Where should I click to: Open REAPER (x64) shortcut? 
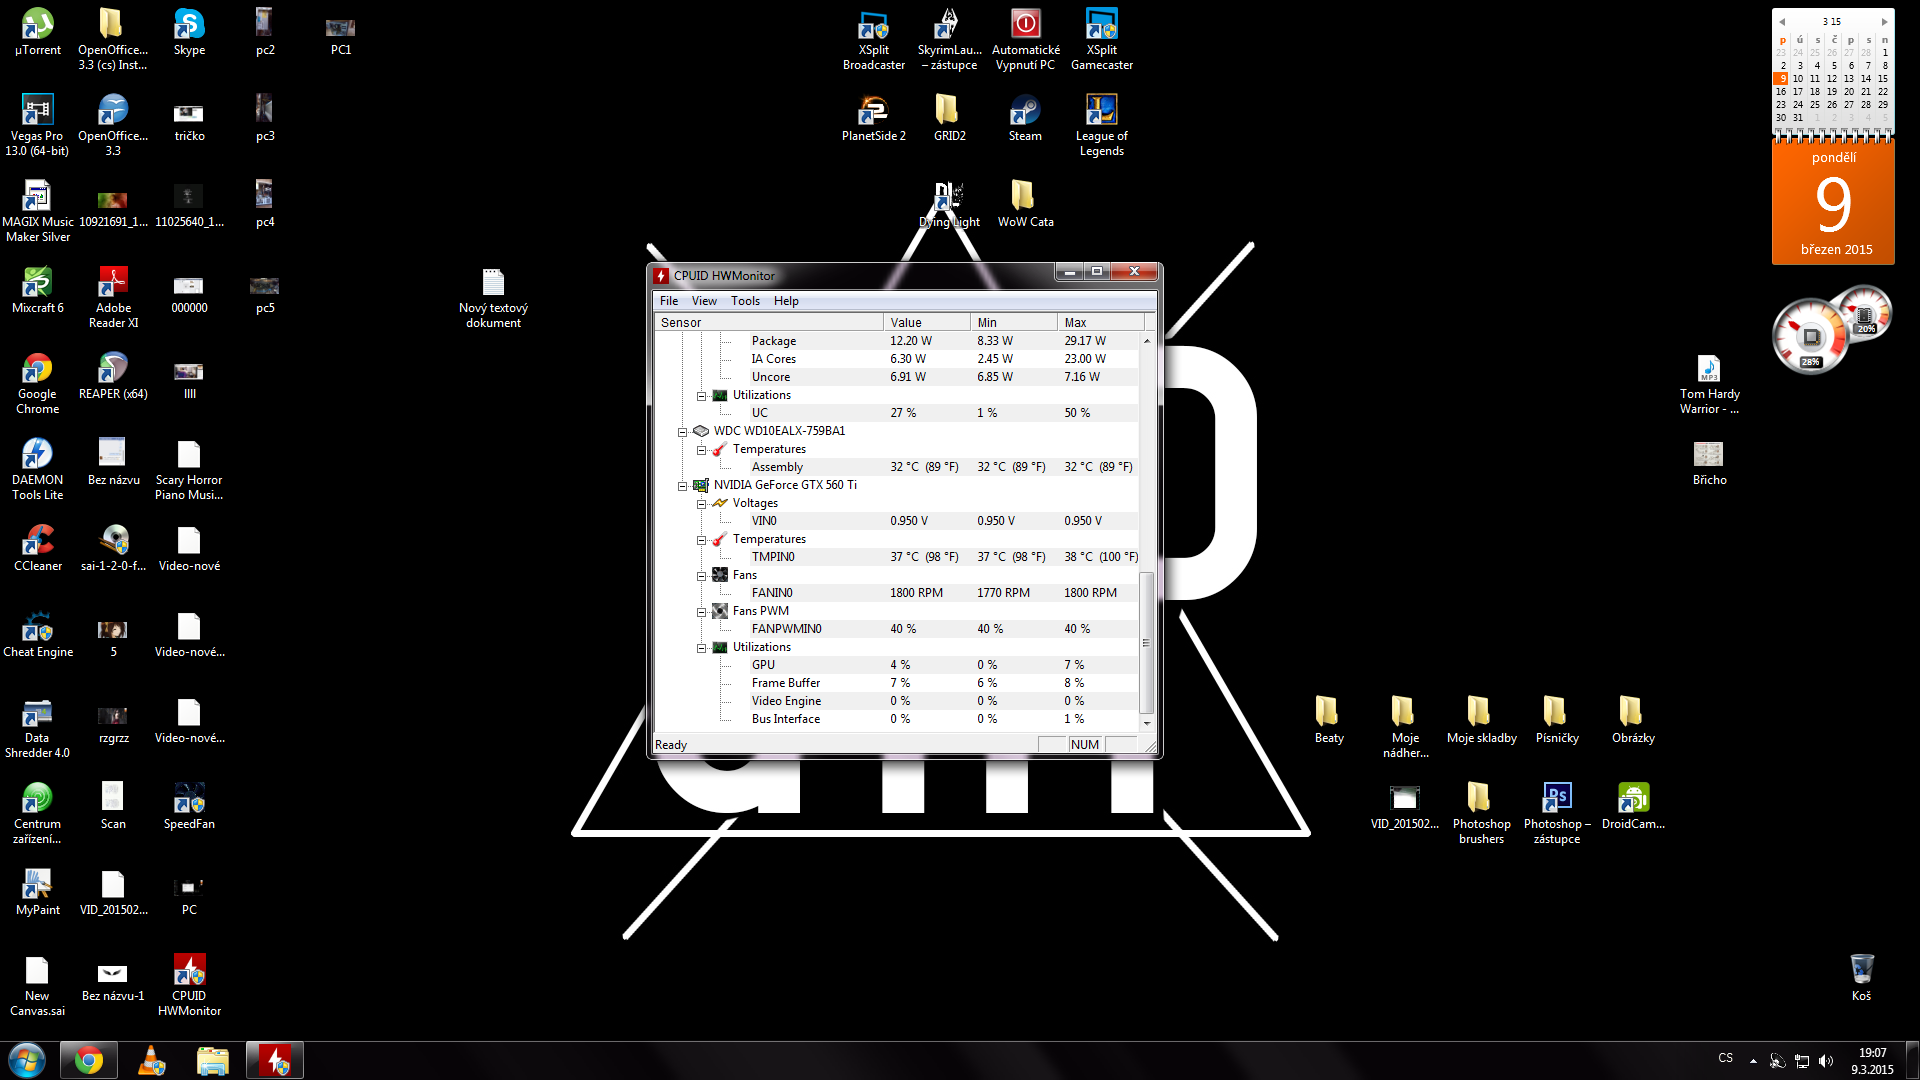pyautogui.click(x=113, y=376)
